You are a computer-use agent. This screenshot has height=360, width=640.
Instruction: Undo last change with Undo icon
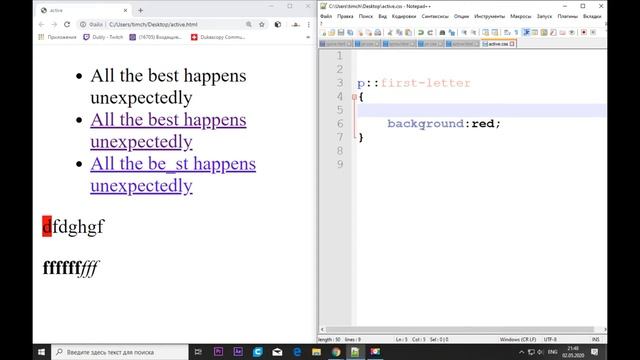(420, 32)
